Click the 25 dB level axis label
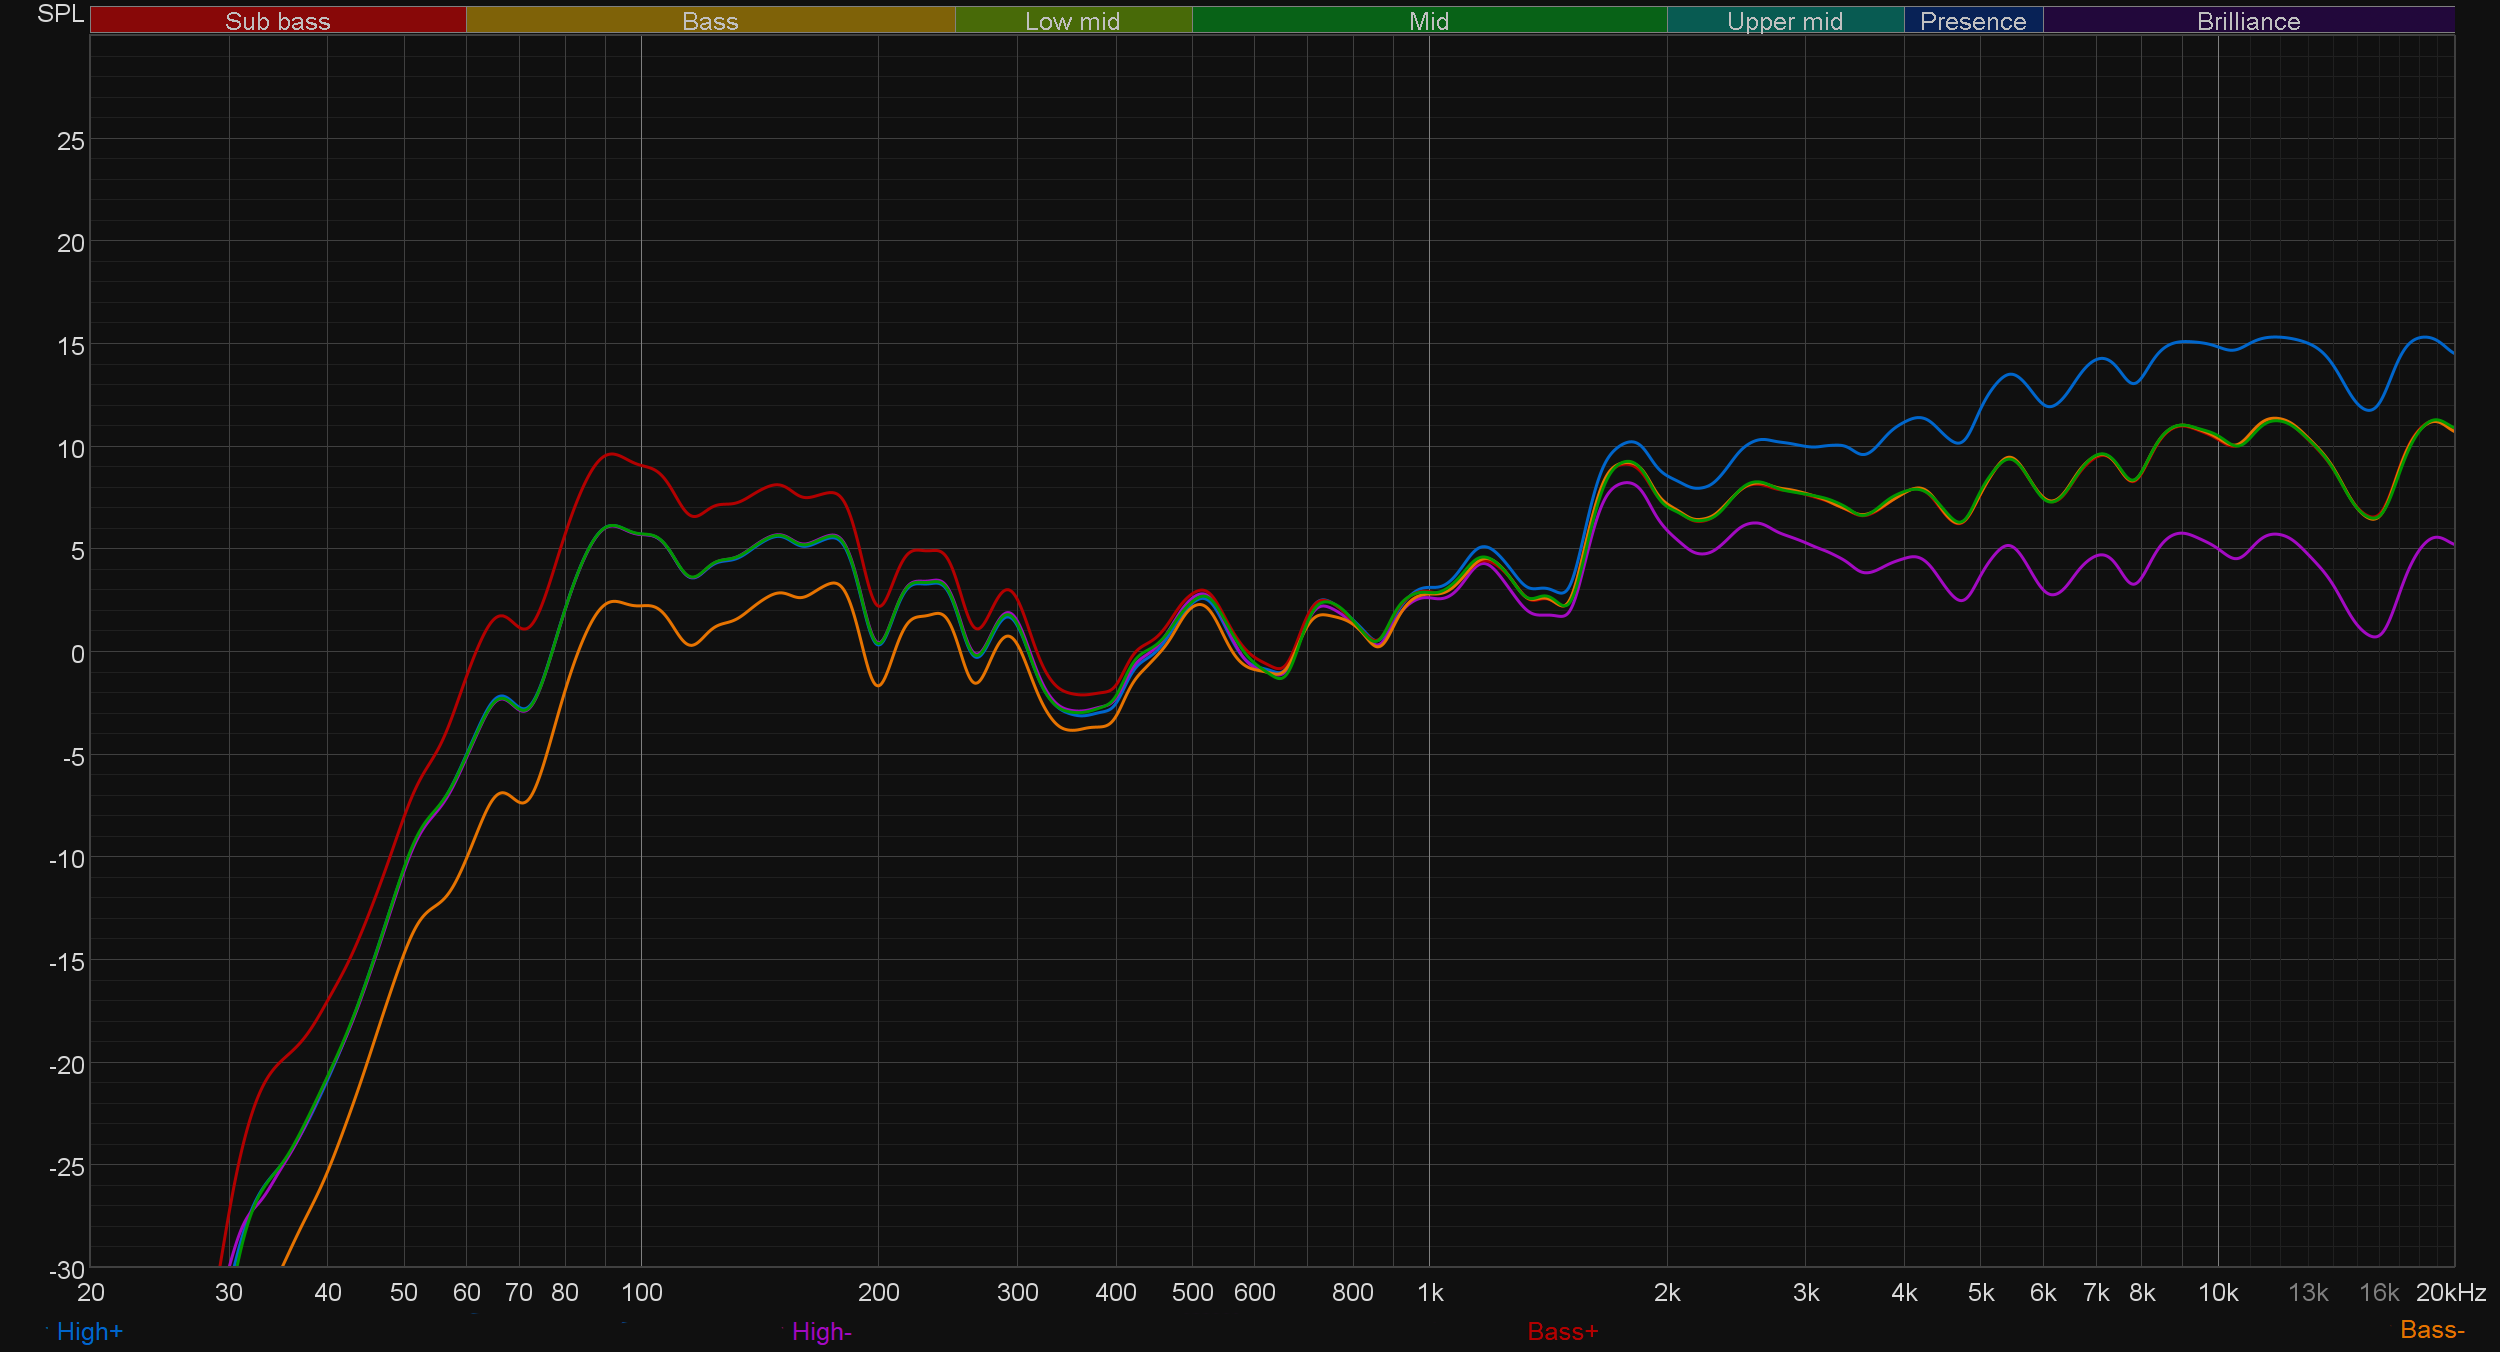This screenshot has width=2500, height=1352. [71, 142]
